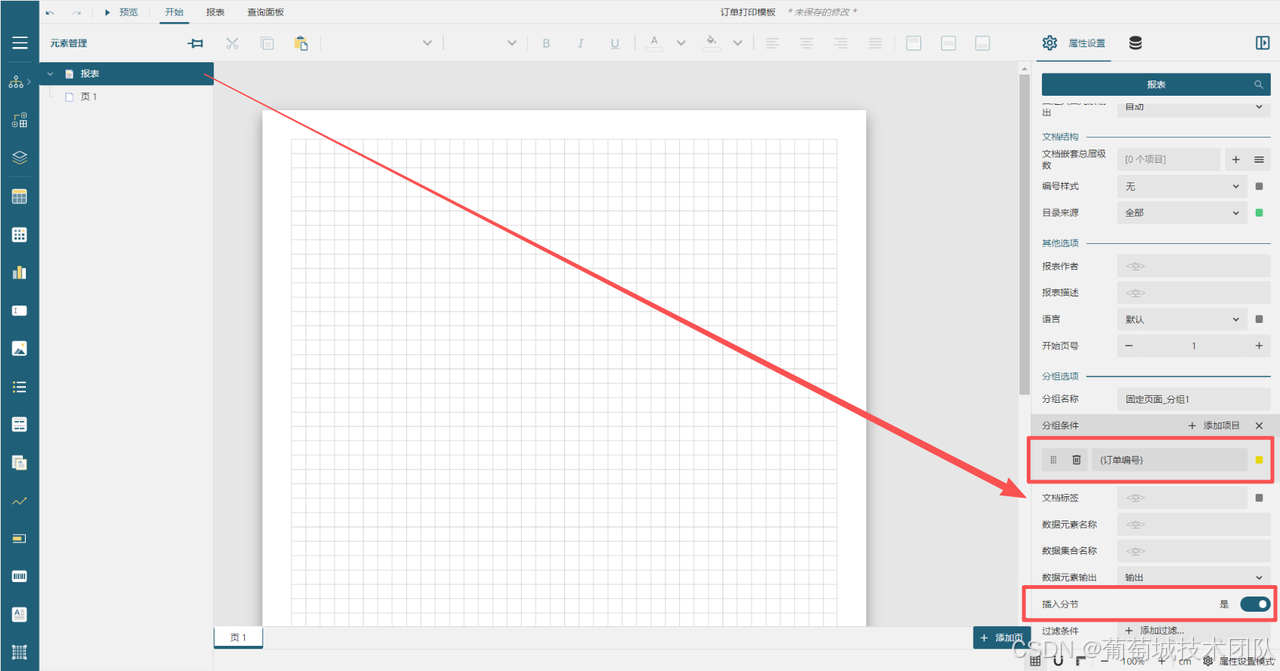Switch to the 报表 ribbon tab
1280x671 pixels.
click(x=215, y=12)
